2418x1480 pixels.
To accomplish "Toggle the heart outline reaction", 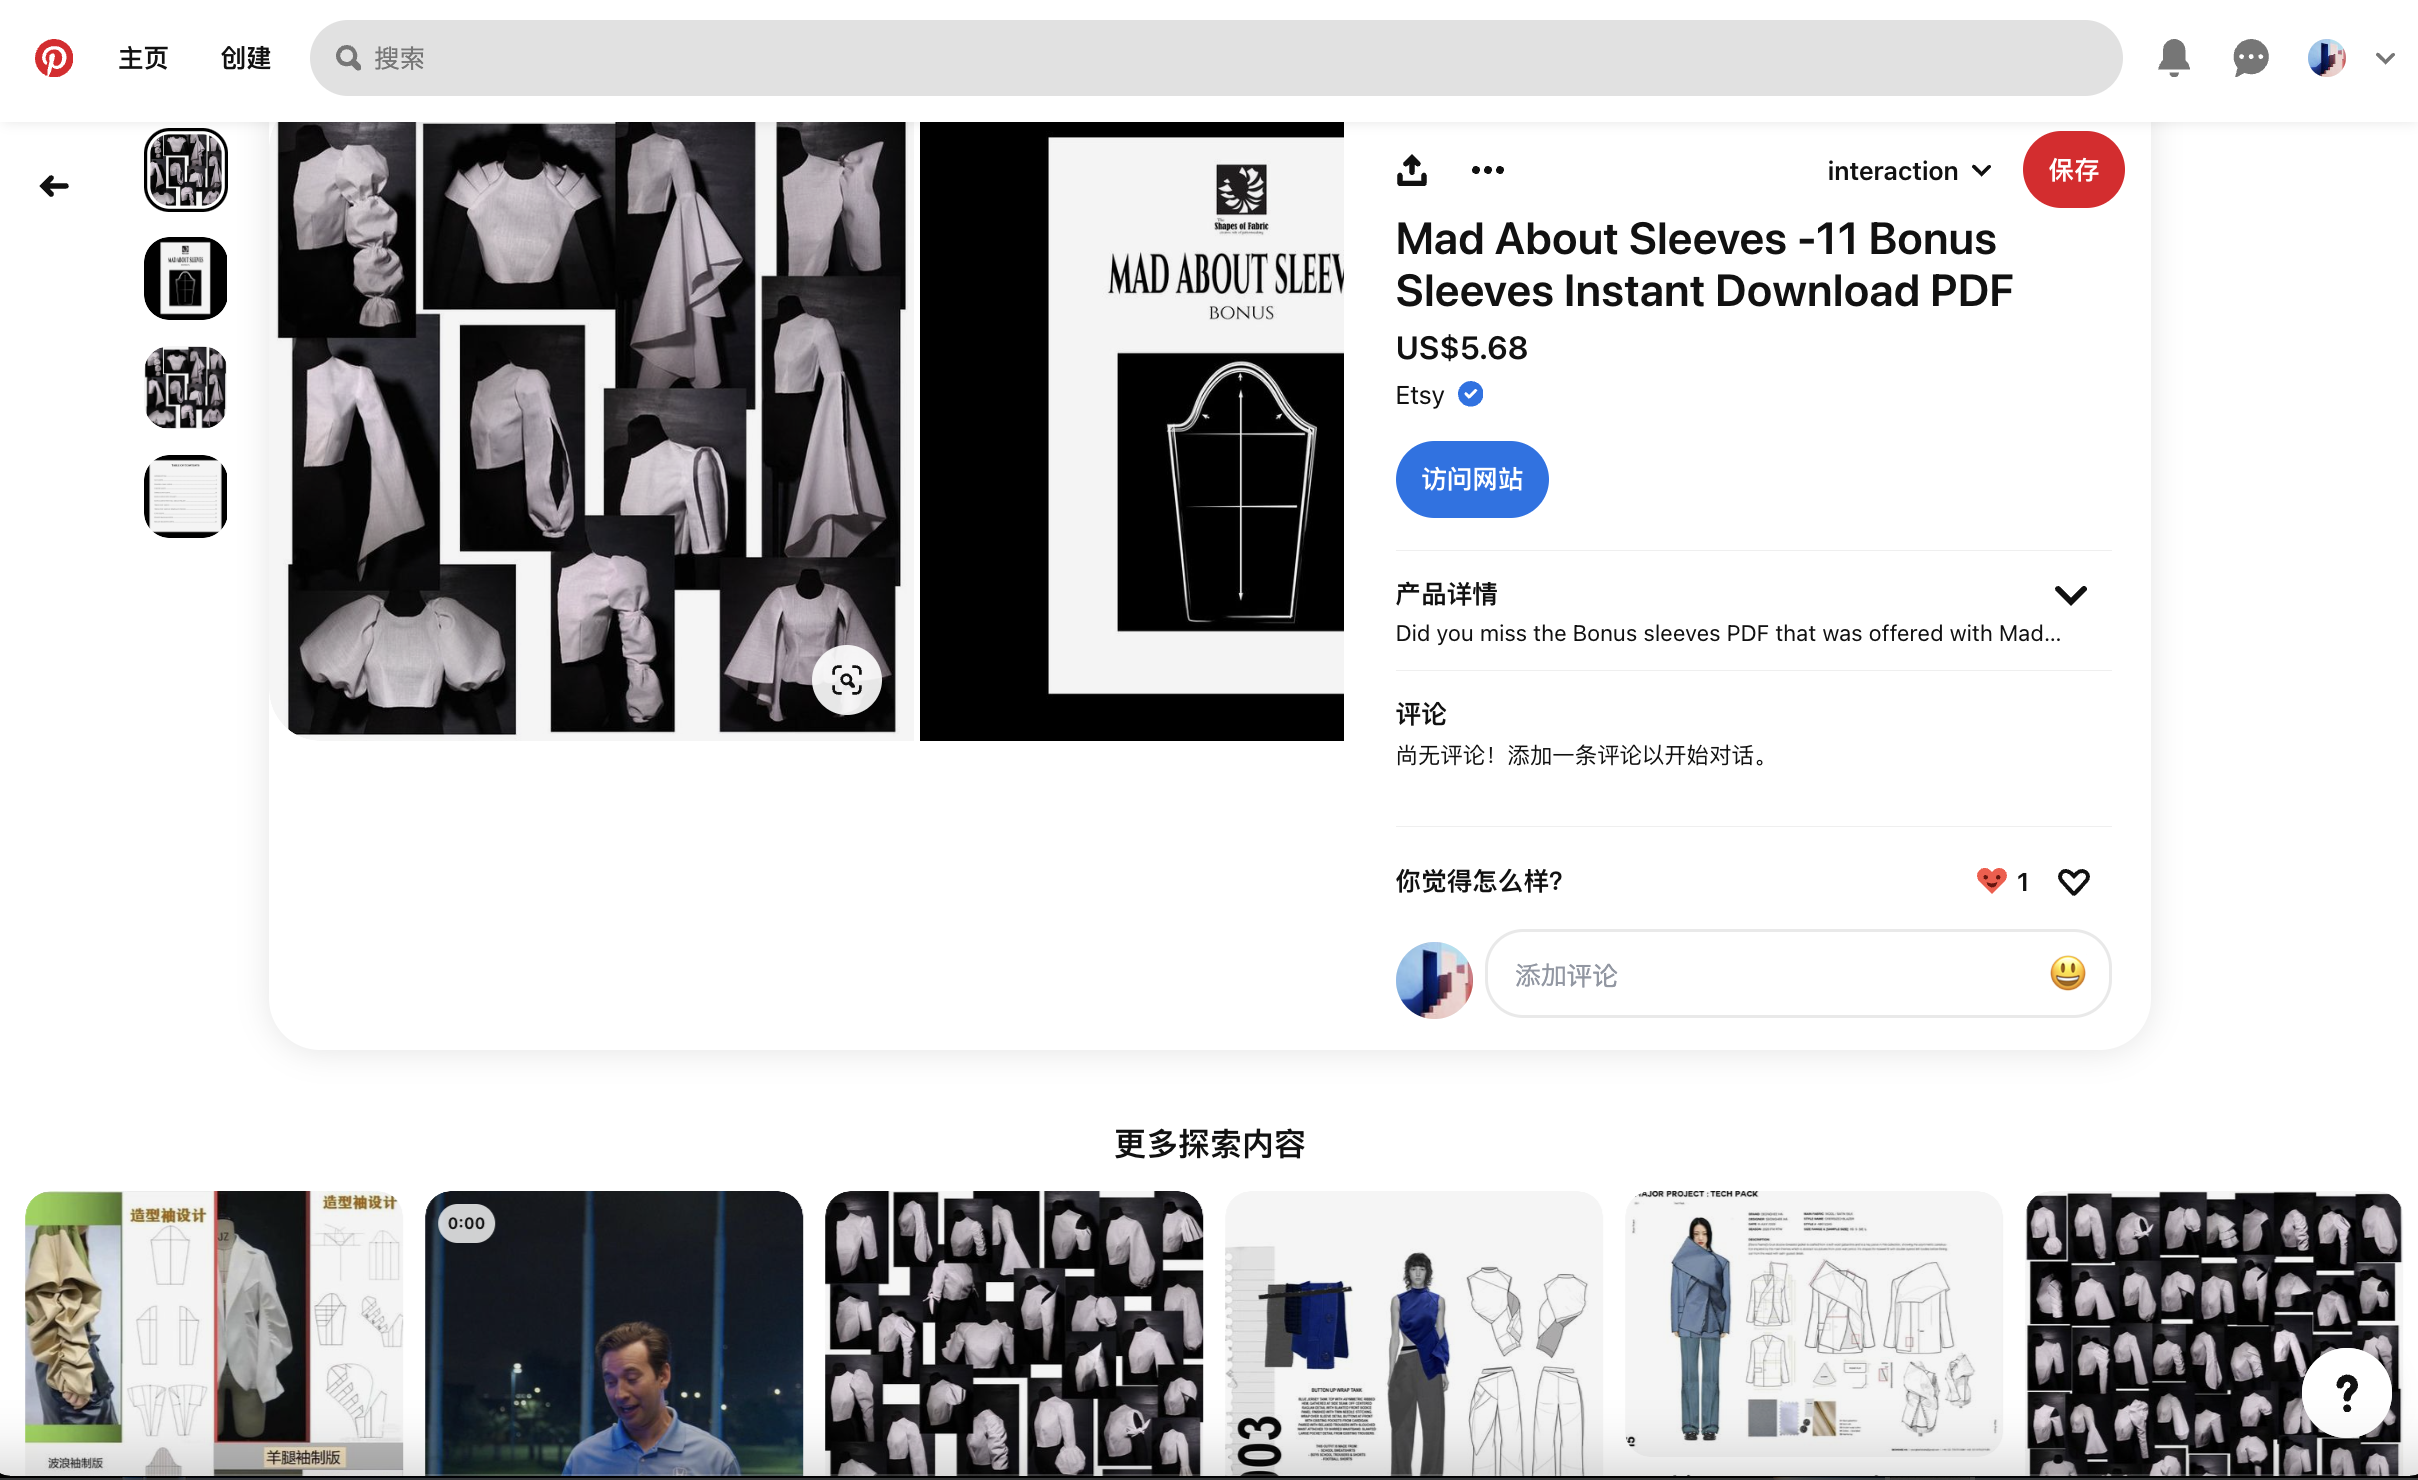I will tap(2073, 882).
